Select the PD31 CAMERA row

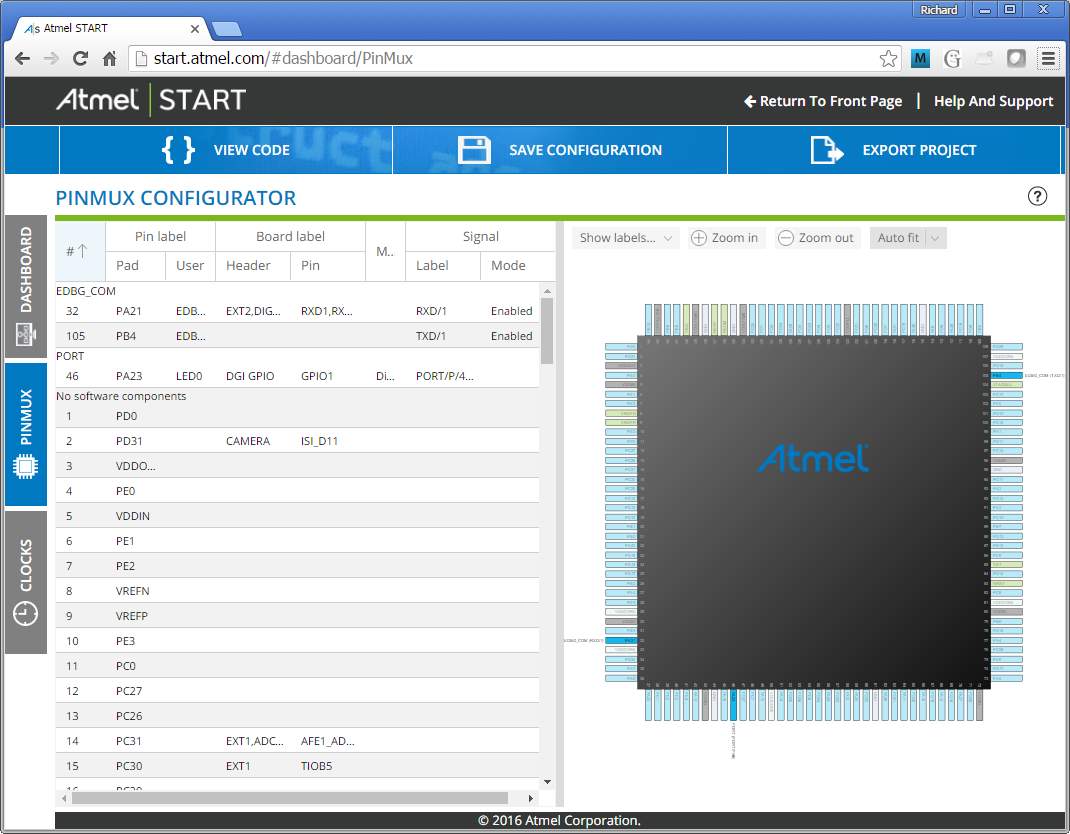pyautogui.click(x=297, y=441)
